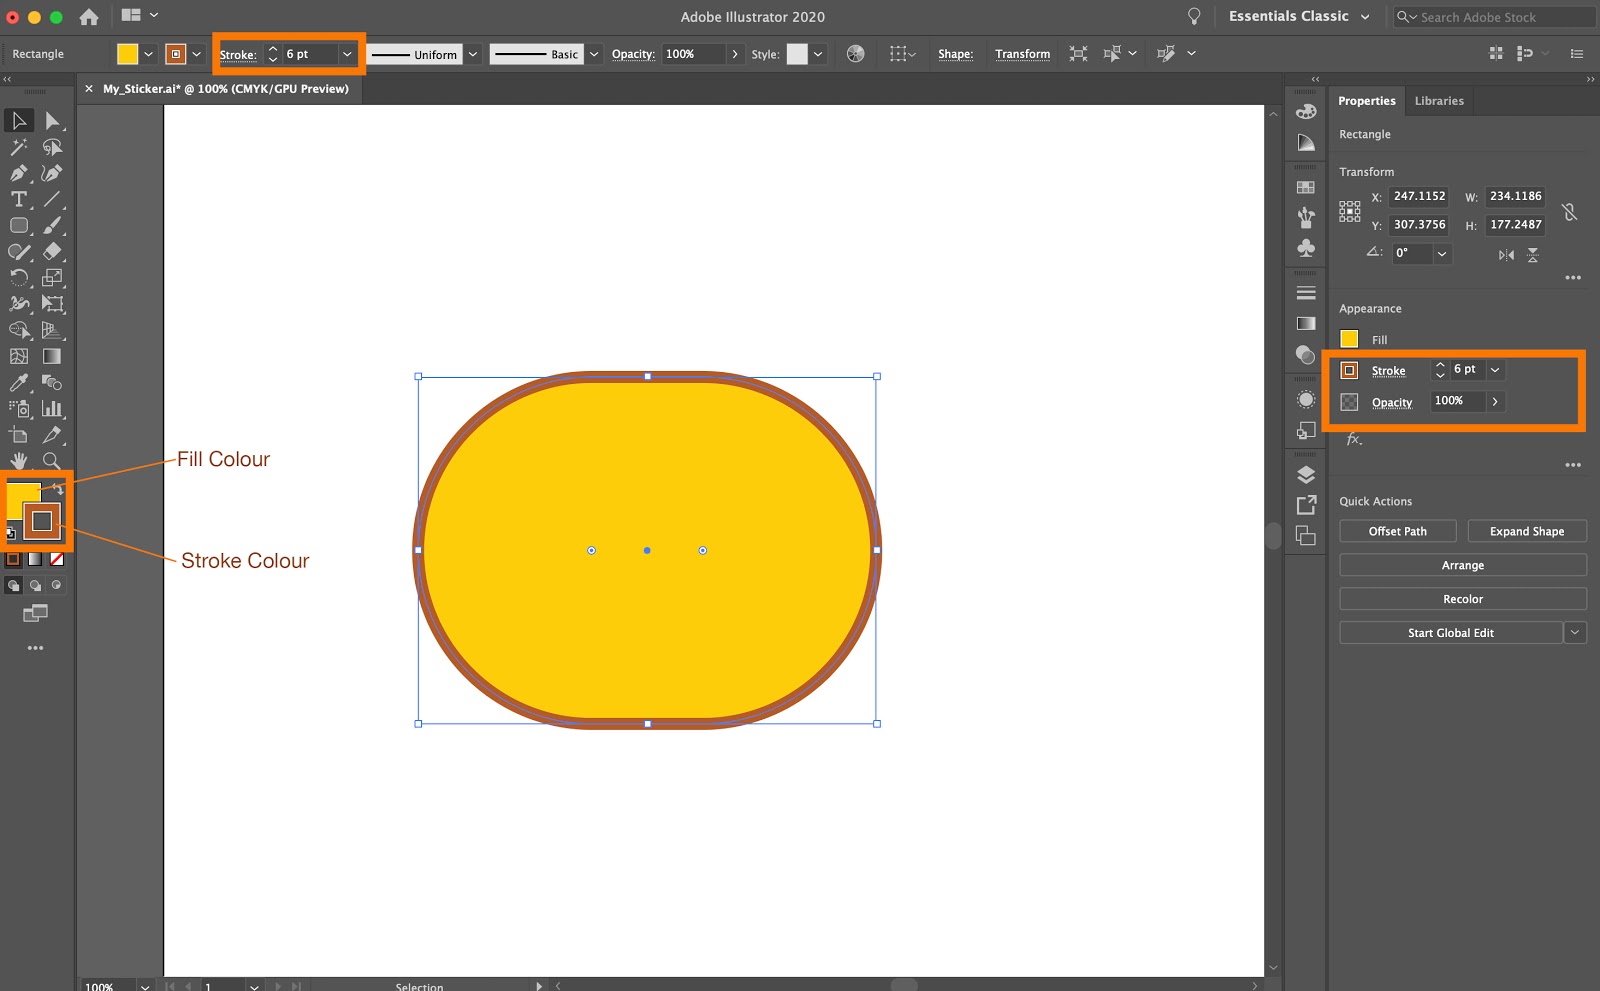Viewport: 1600px width, 991px height.
Task: Select the Properties tab
Action: click(1366, 100)
